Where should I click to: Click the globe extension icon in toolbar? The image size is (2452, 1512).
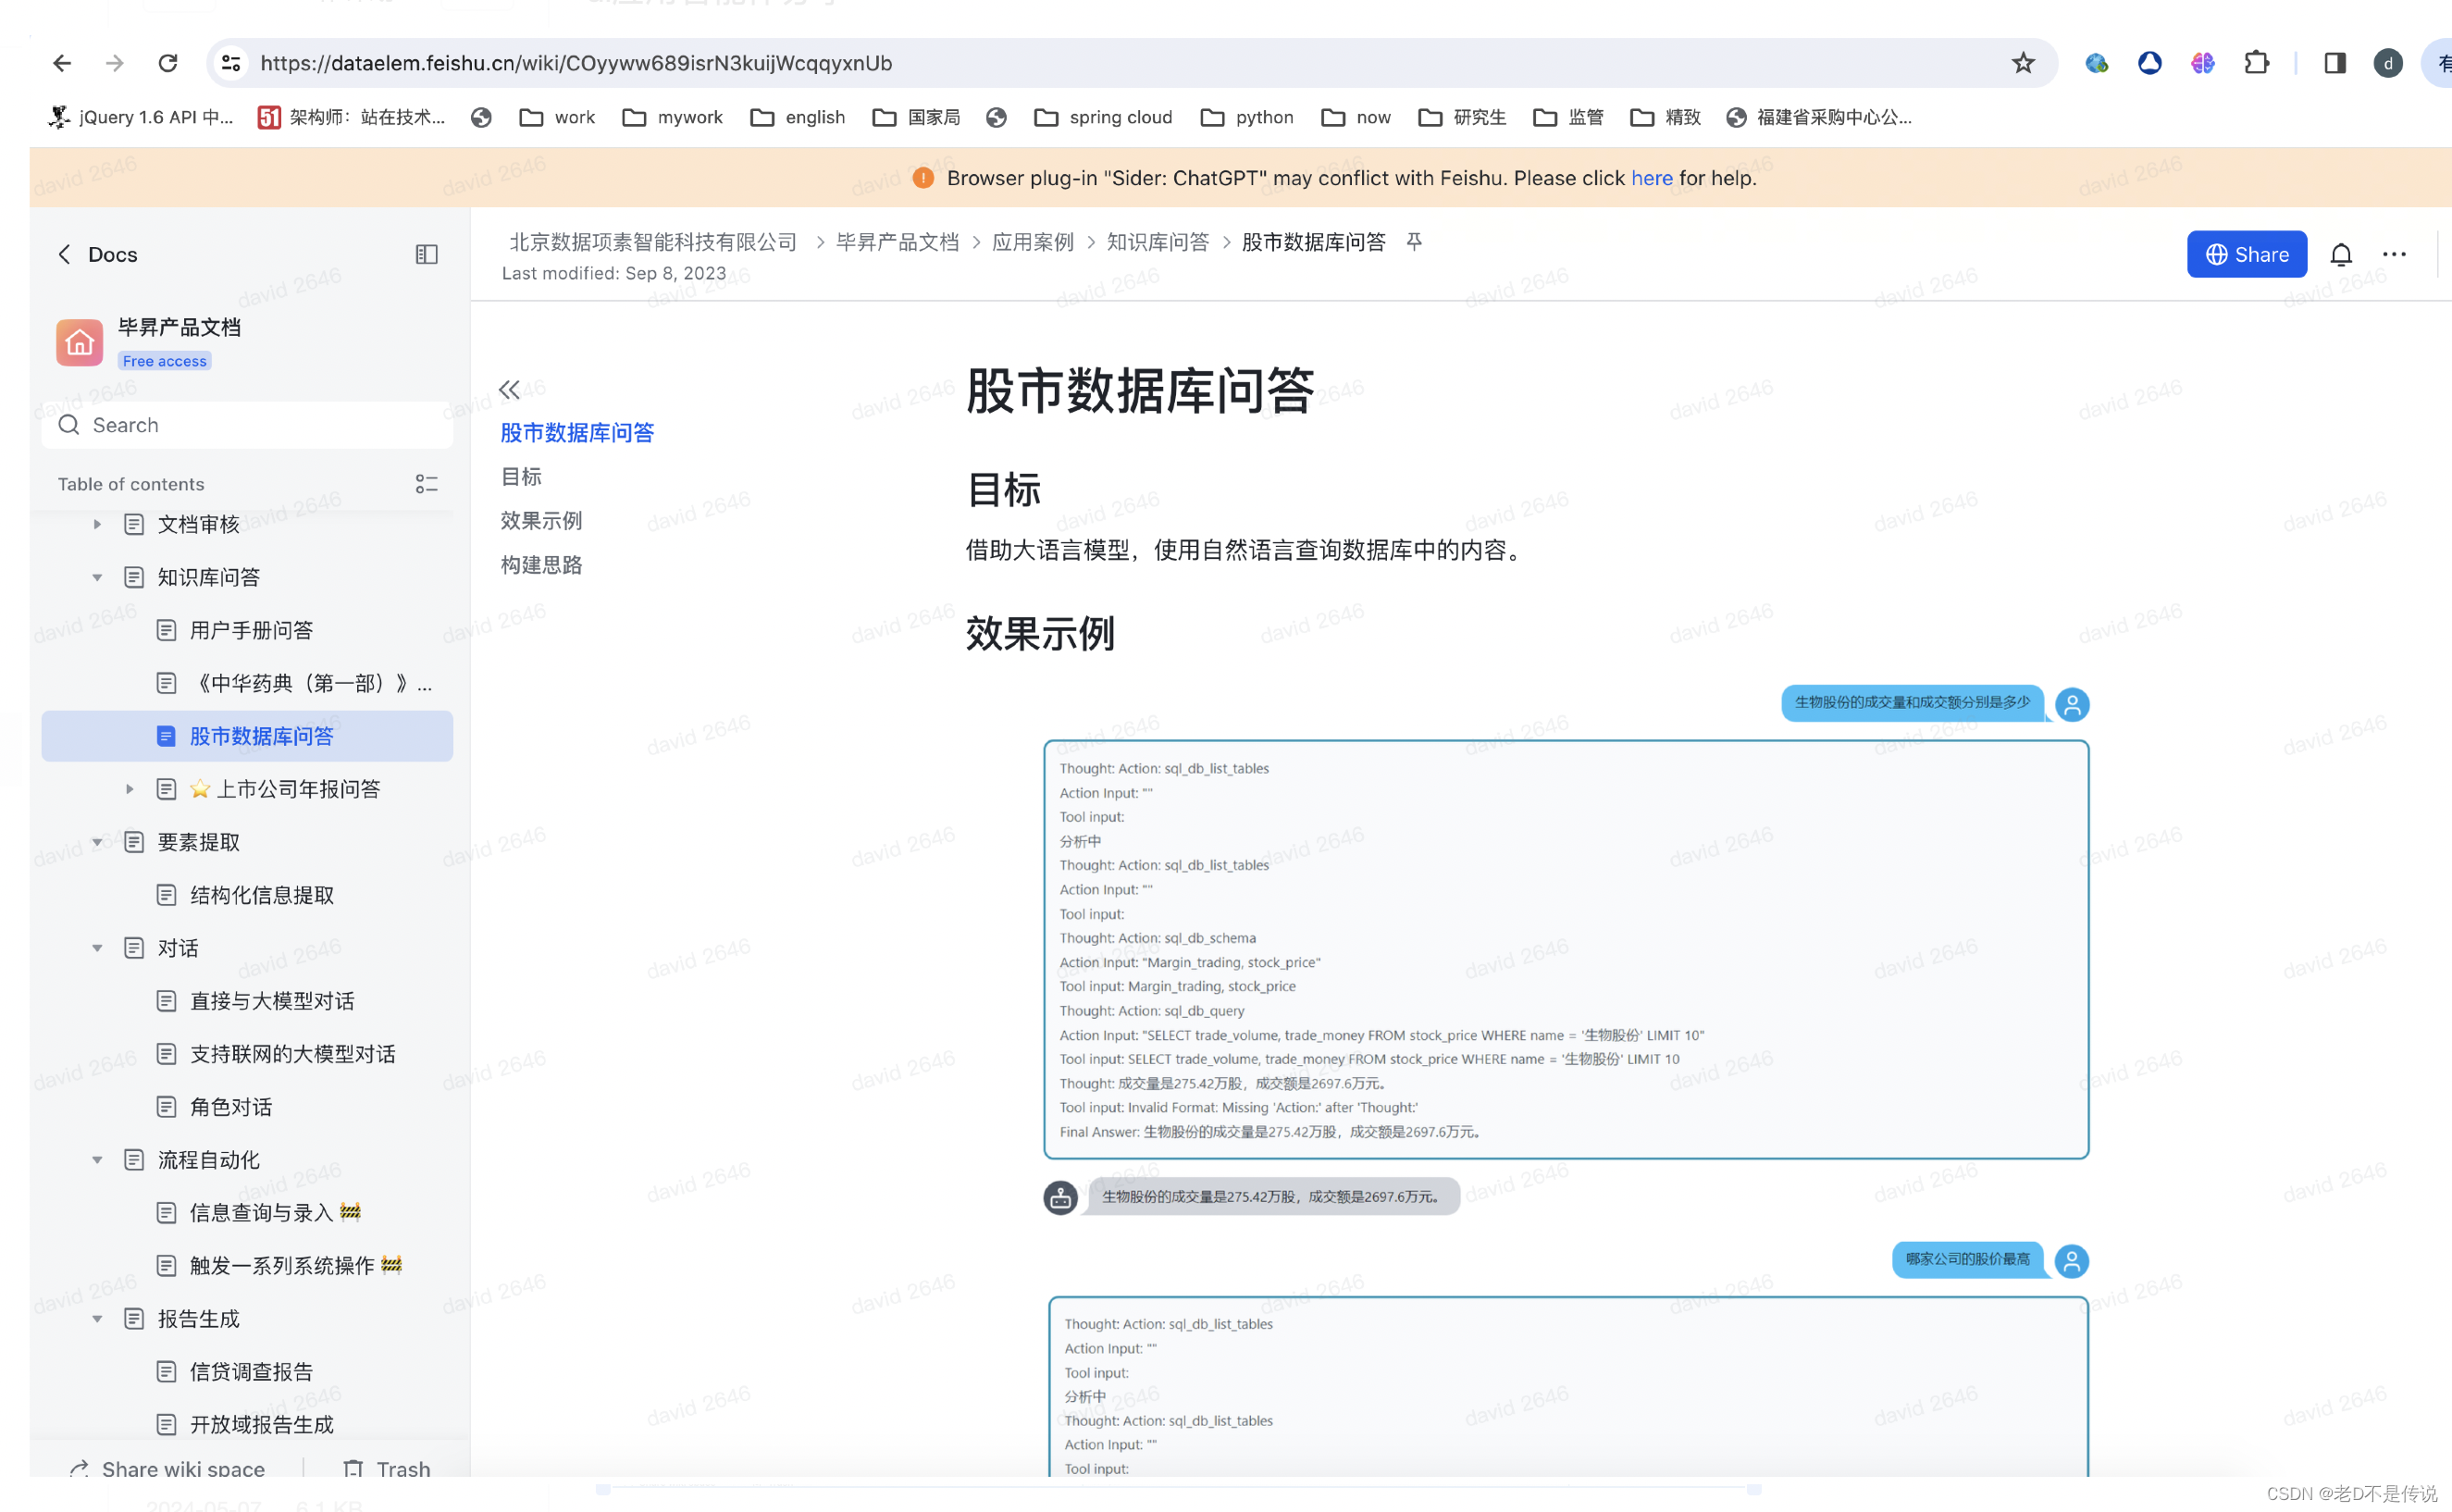click(x=2096, y=63)
